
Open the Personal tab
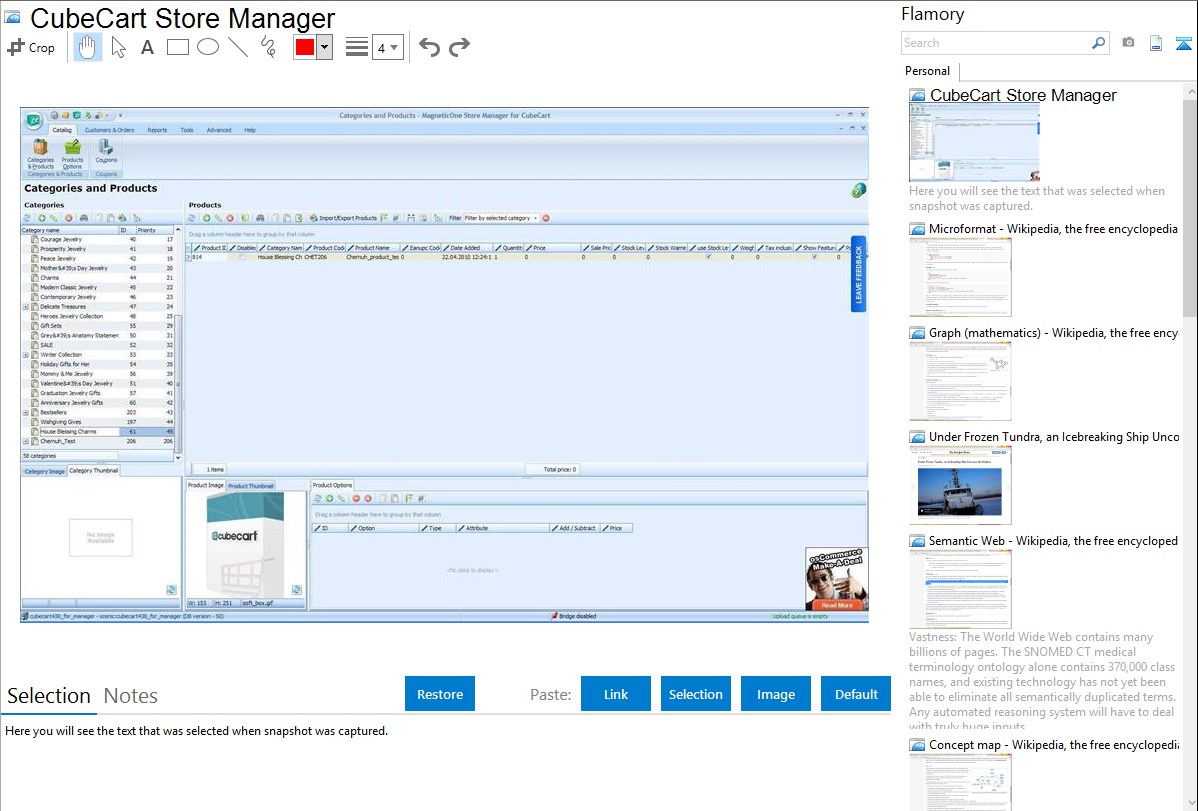pyautogui.click(x=928, y=71)
